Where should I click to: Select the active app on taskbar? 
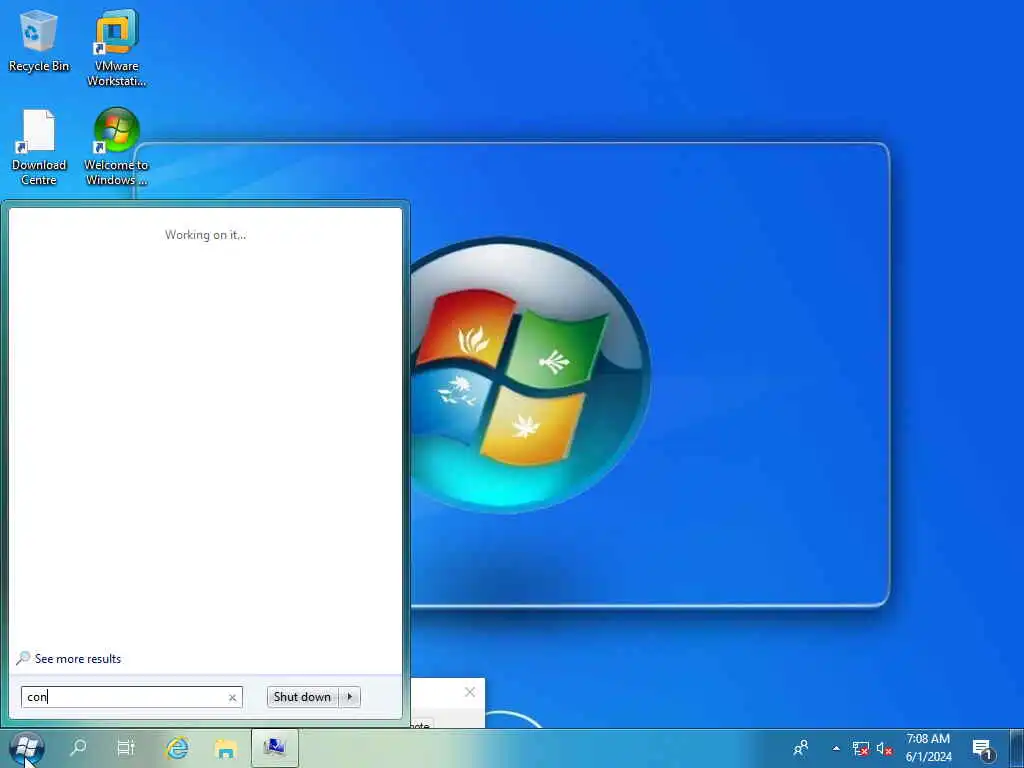click(275, 748)
